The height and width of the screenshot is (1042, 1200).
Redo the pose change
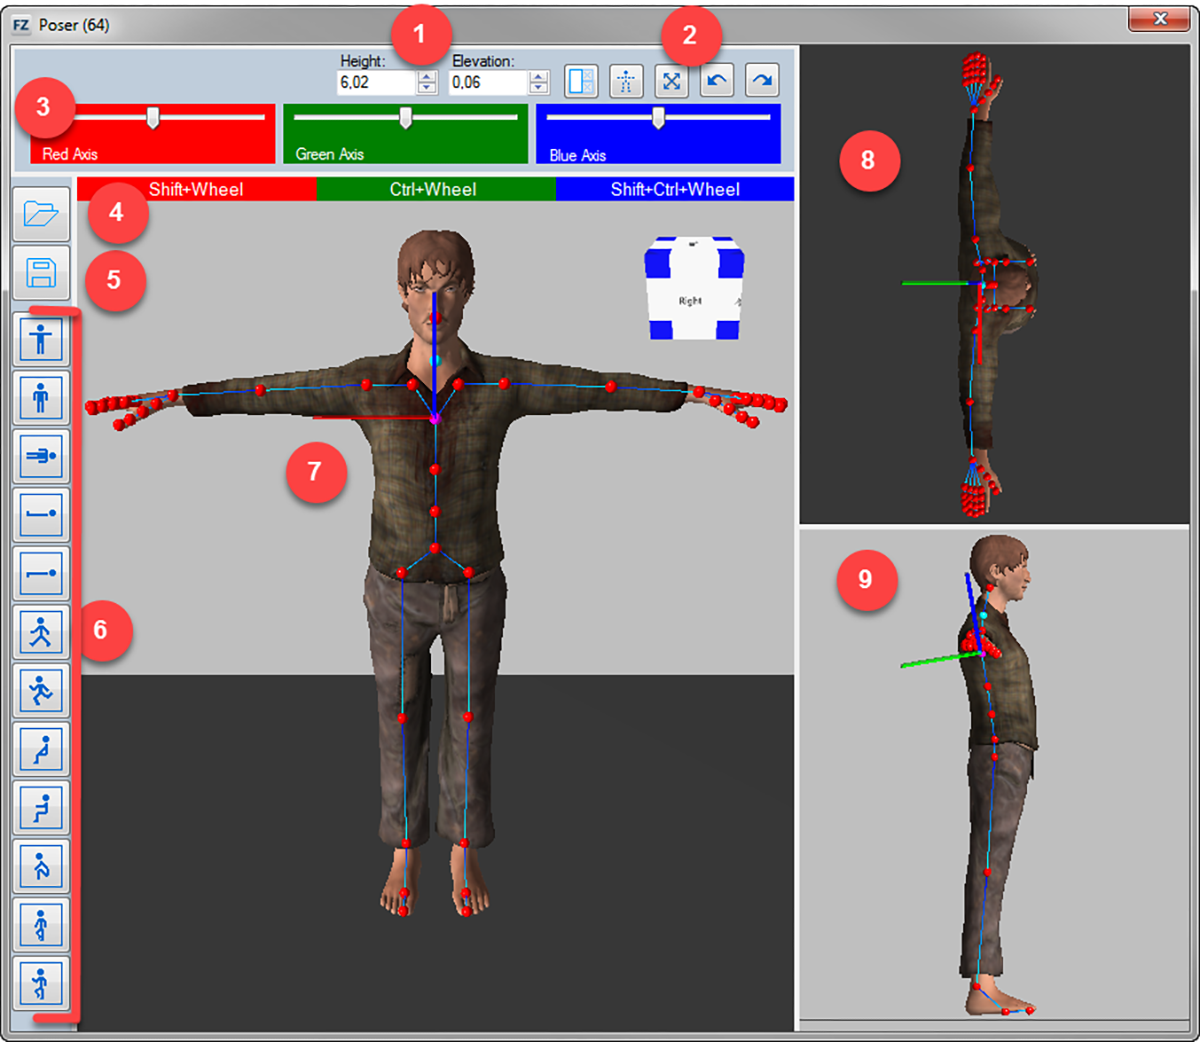point(762,81)
